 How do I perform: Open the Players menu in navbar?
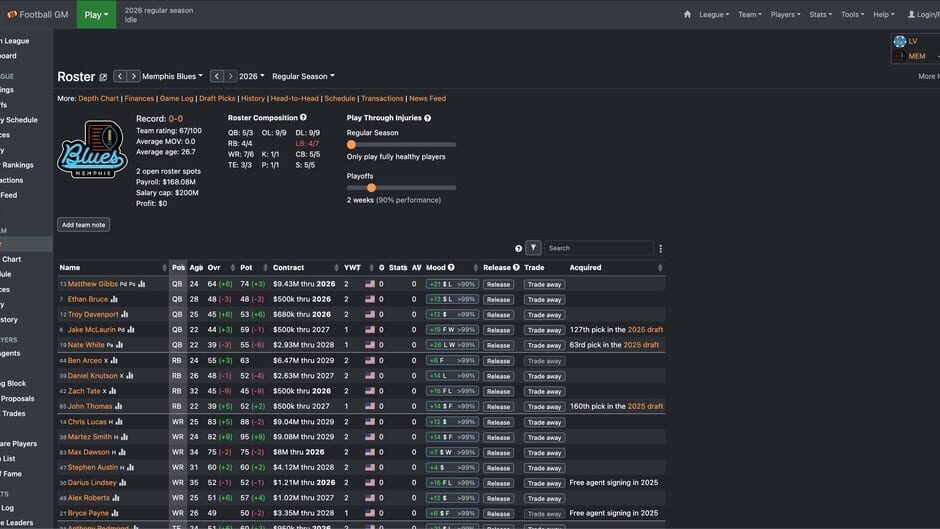785,15
